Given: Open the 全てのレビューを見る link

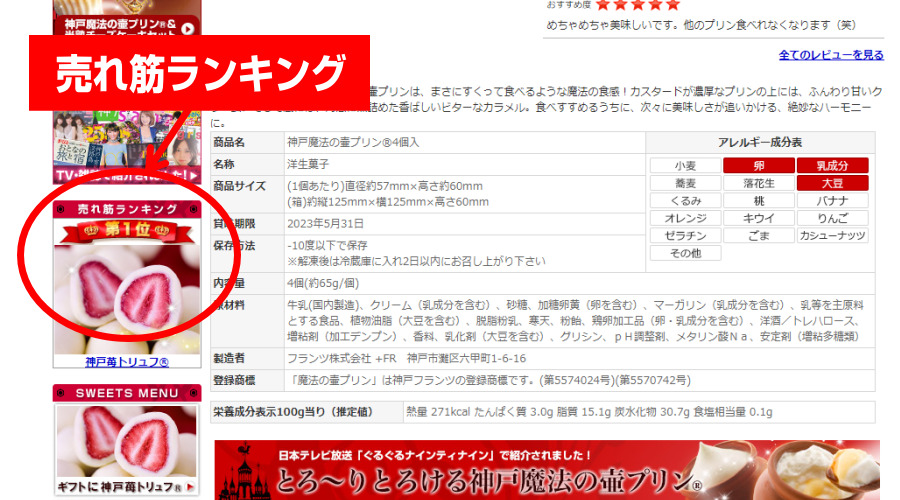Looking at the screenshot, I should pos(830,55).
